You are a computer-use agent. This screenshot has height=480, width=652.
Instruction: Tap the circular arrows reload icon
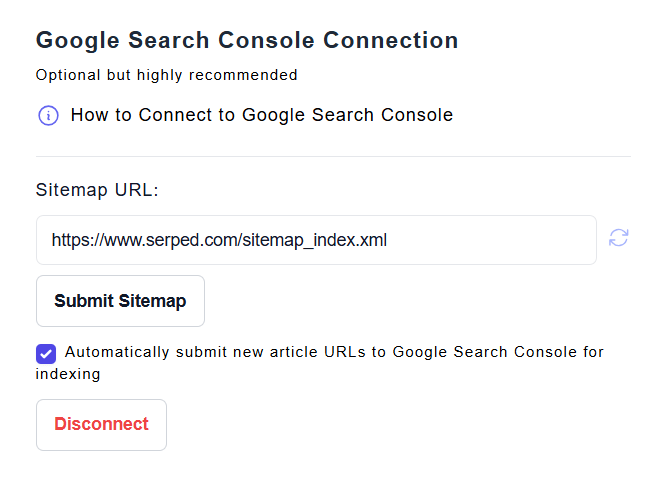coord(619,238)
